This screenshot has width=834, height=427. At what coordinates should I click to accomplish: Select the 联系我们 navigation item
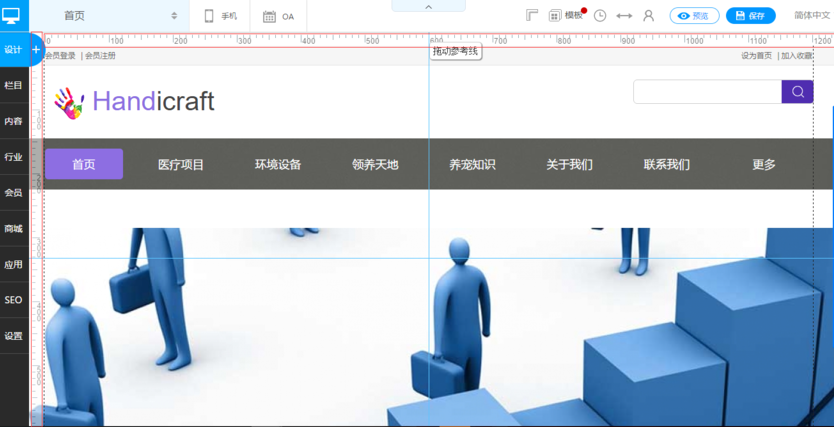coord(666,165)
